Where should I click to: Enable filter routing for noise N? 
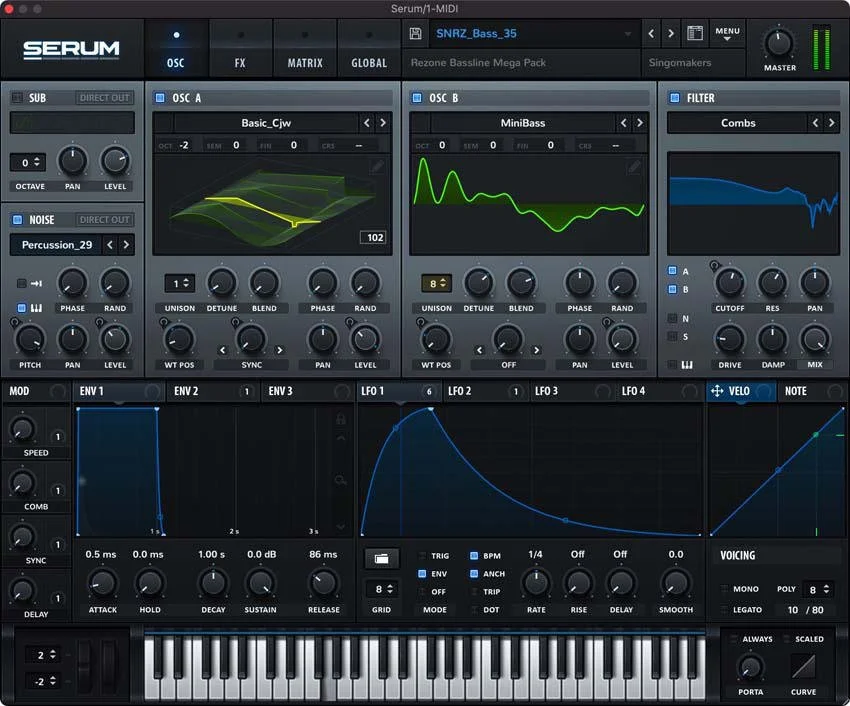click(x=672, y=318)
